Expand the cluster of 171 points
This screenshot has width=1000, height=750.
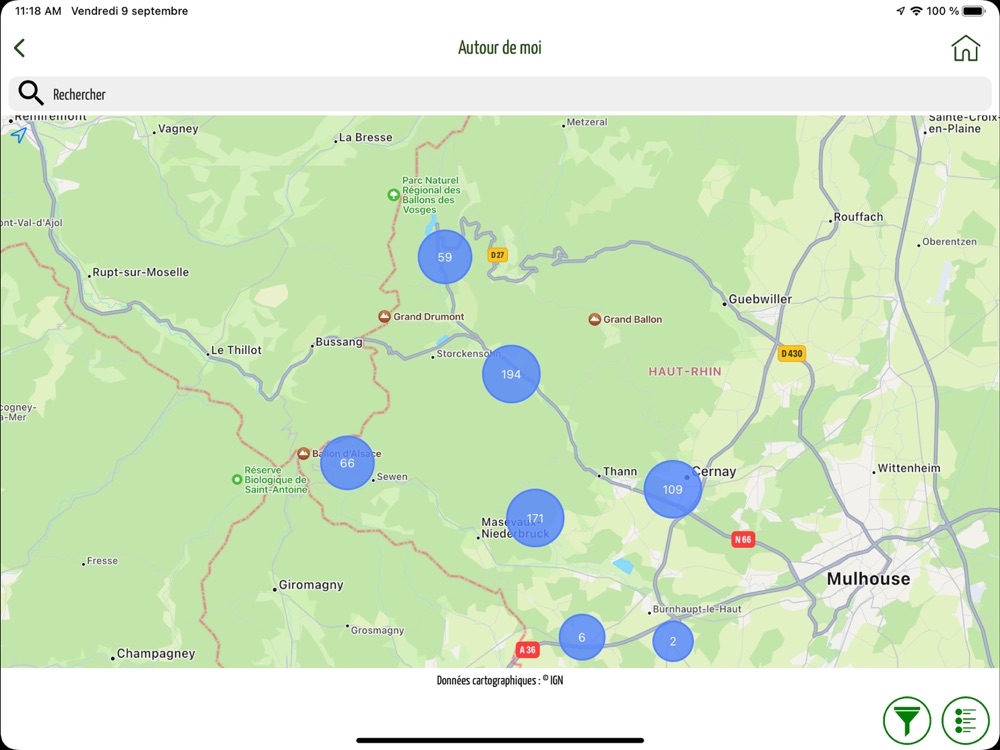point(535,518)
